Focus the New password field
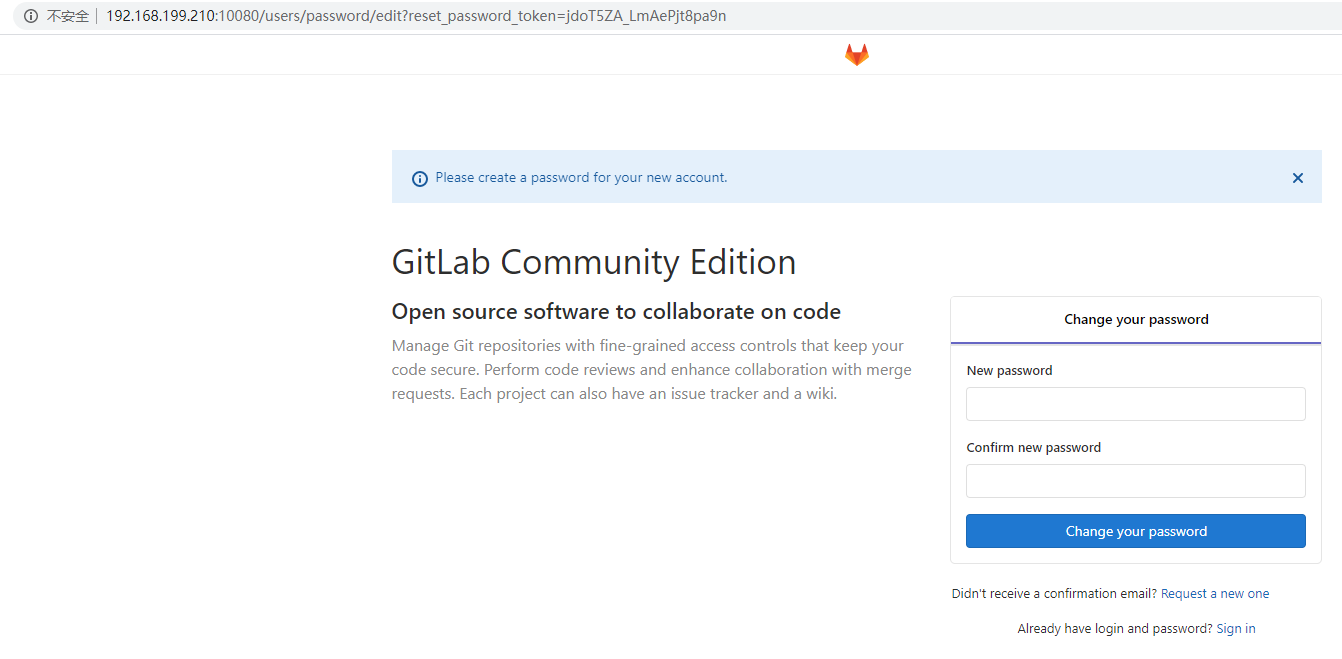This screenshot has width=1342, height=659. (1136, 404)
